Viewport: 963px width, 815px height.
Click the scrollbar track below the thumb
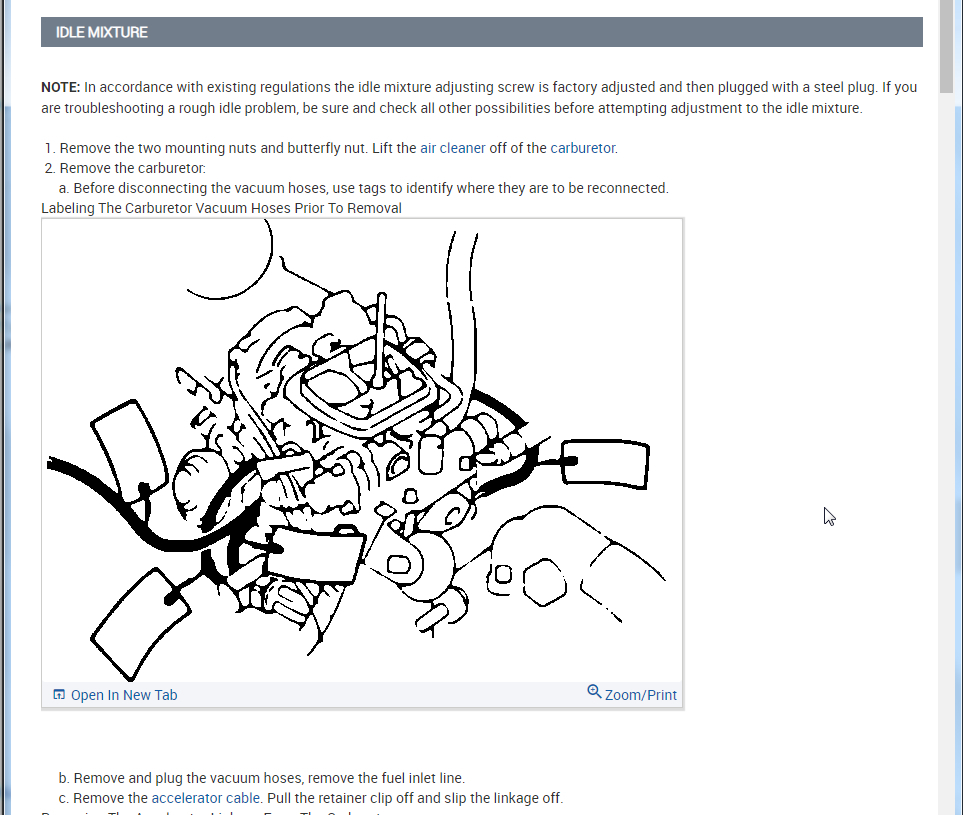click(947, 454)
